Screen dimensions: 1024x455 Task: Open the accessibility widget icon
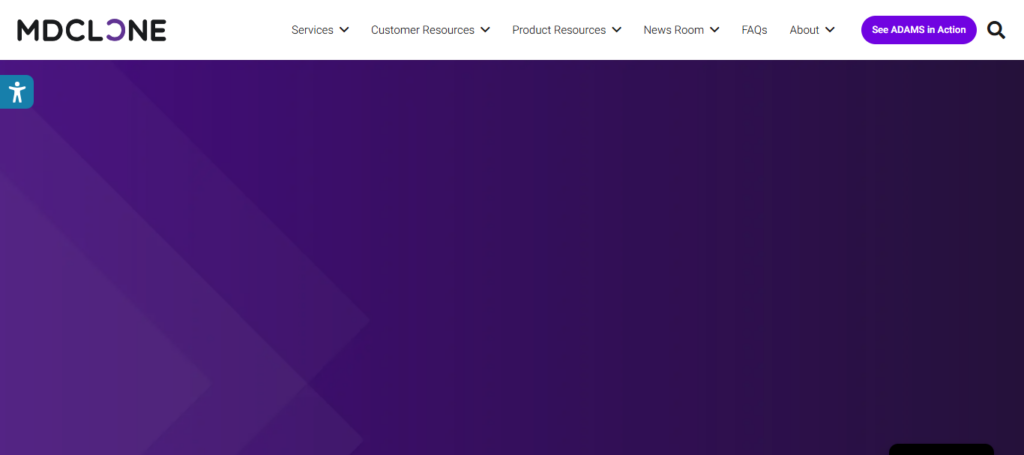tap(17, 92)
